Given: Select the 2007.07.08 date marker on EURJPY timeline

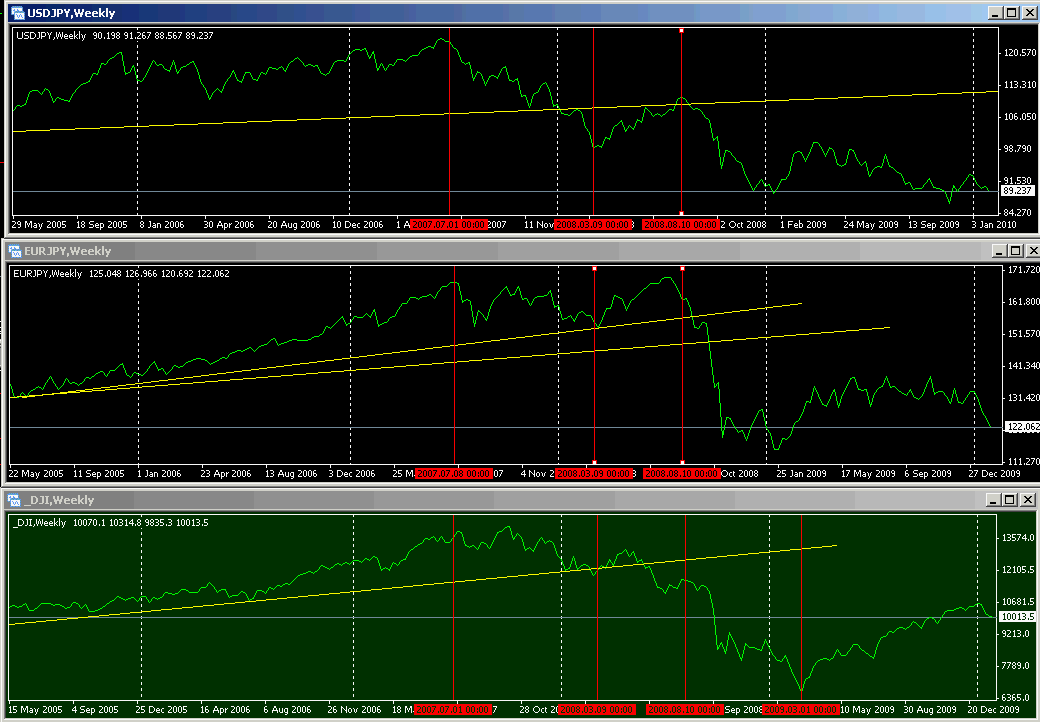Looking at the screenshot, I should 454,473.
